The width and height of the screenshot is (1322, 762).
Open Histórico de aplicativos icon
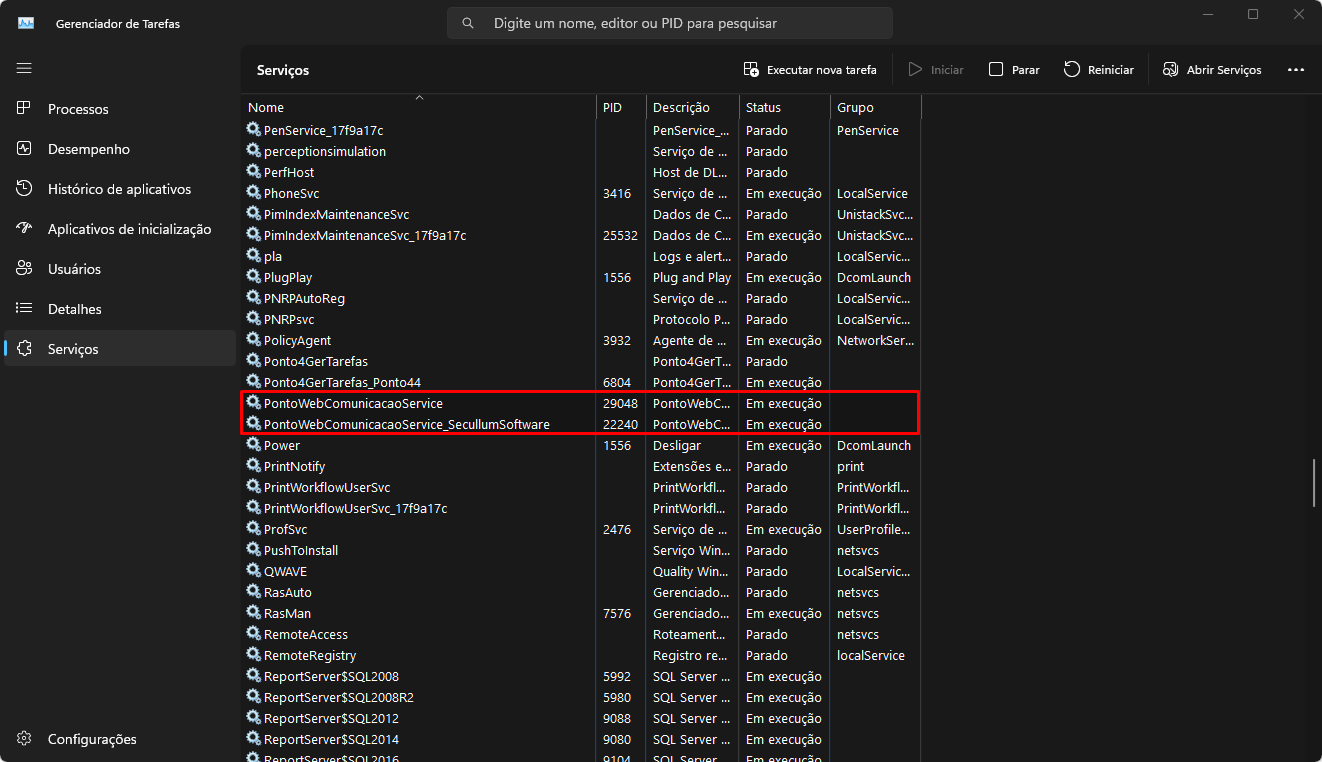point(25,189)
